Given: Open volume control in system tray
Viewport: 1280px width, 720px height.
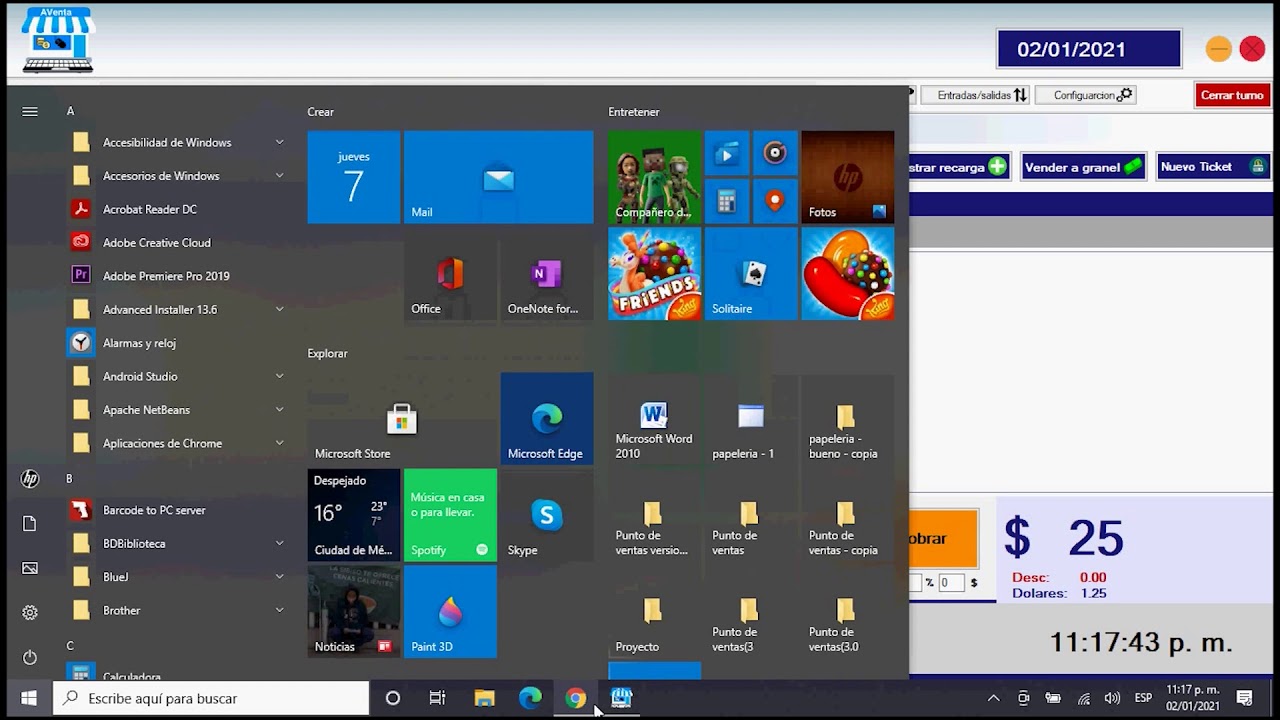Looking at the screenshot, I should pyautogui.click(x=1112, y=698).
